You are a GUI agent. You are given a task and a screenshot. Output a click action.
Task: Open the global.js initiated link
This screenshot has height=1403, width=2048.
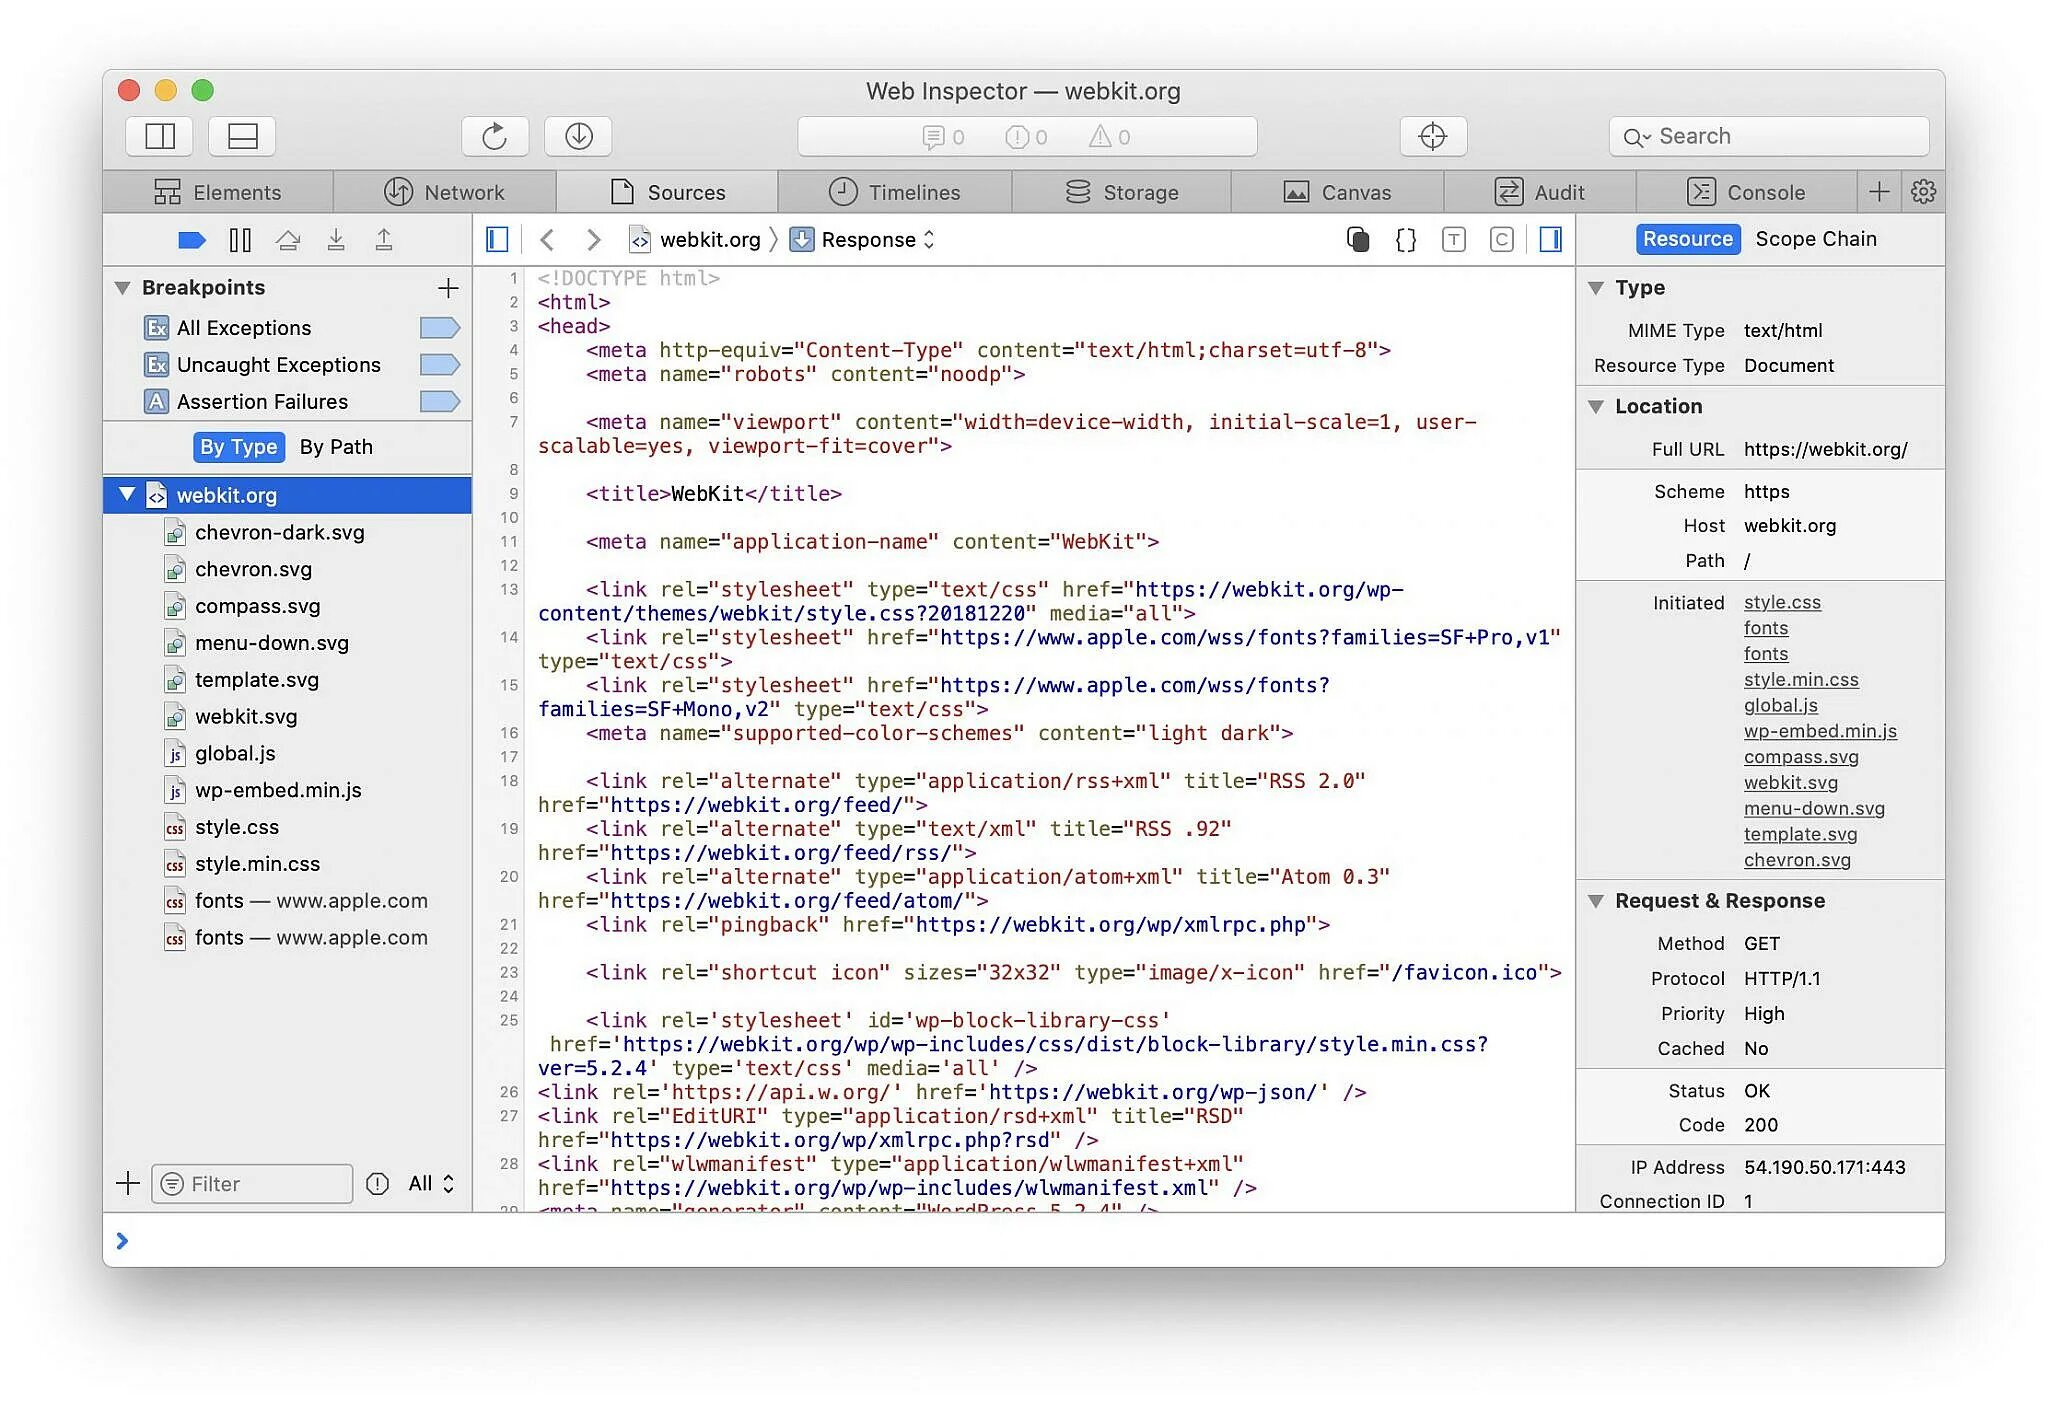pos(1780,706)
